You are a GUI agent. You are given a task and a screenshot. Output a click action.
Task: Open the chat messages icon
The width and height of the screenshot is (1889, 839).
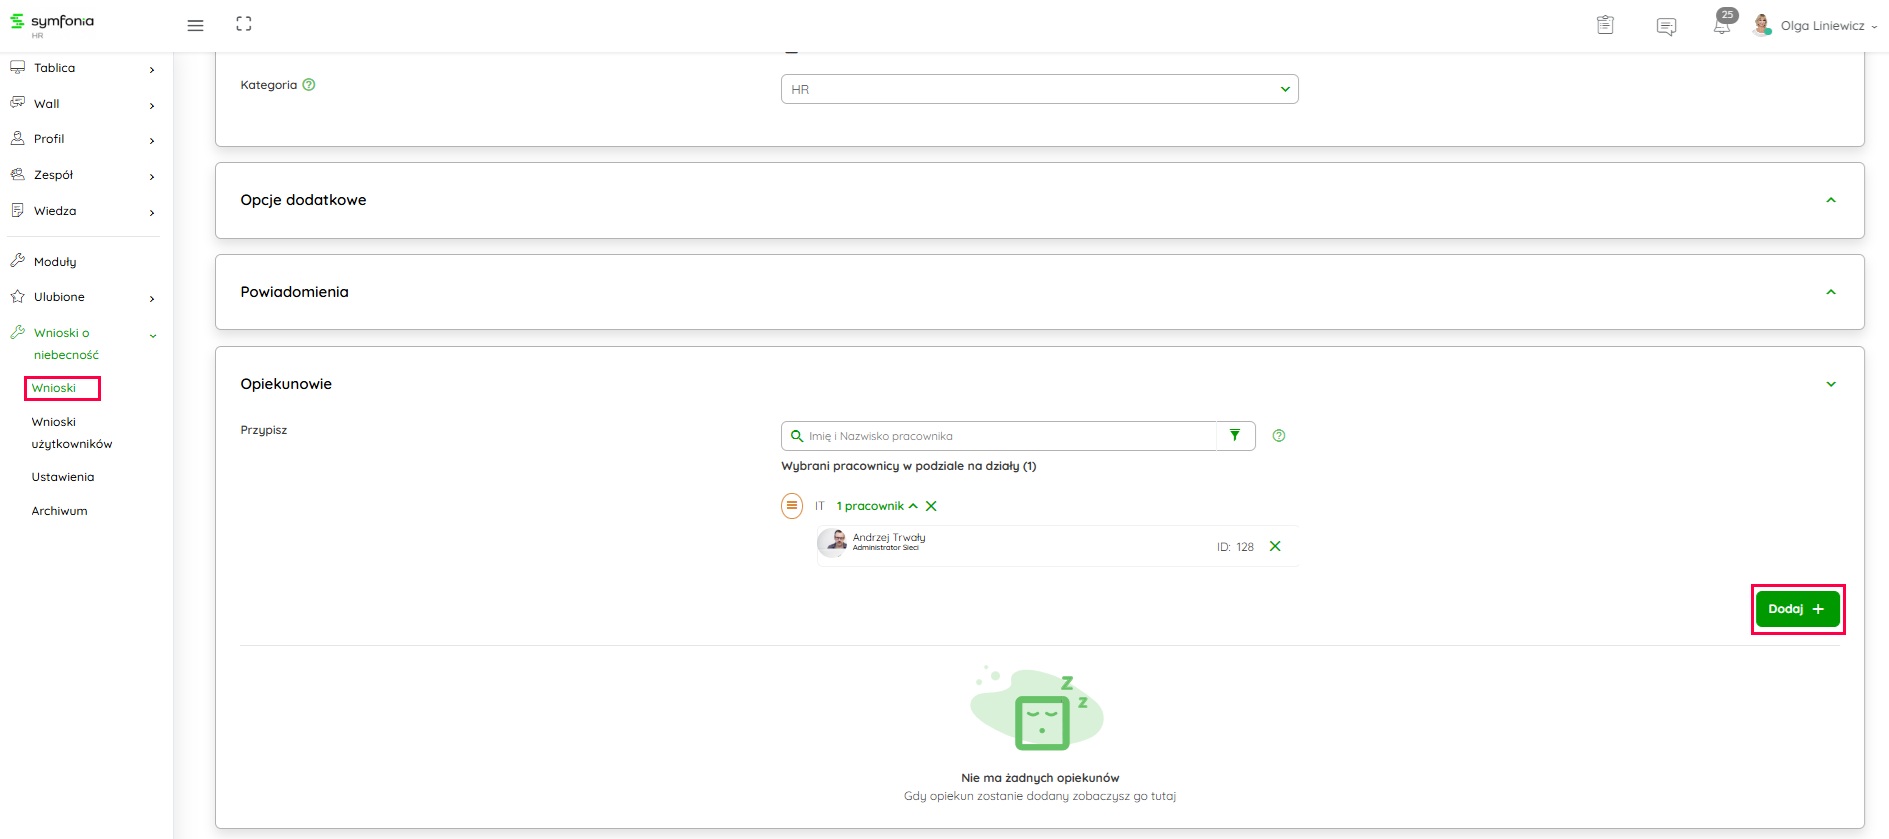point(1666,26)
